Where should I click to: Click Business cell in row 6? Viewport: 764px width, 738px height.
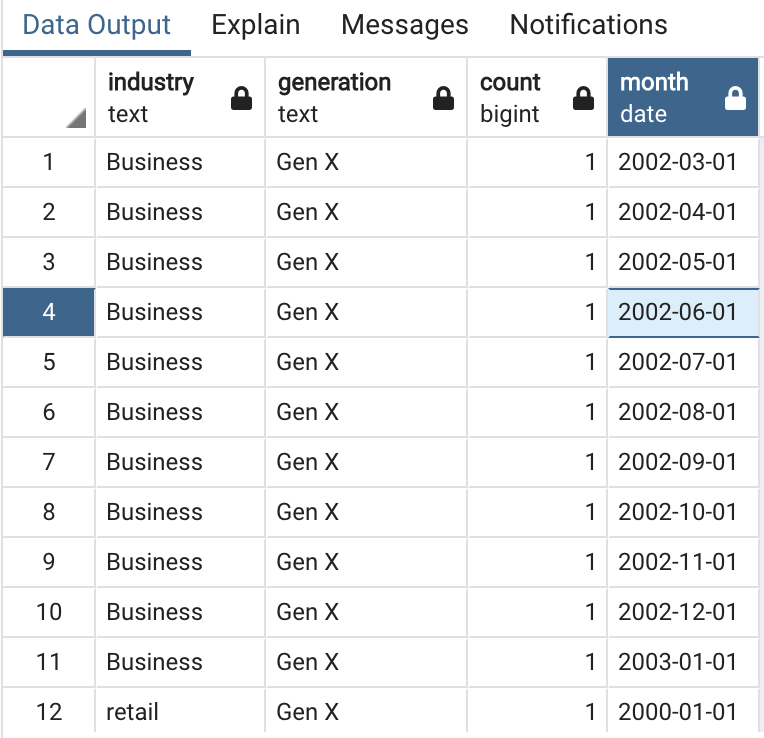click(180, 412)
